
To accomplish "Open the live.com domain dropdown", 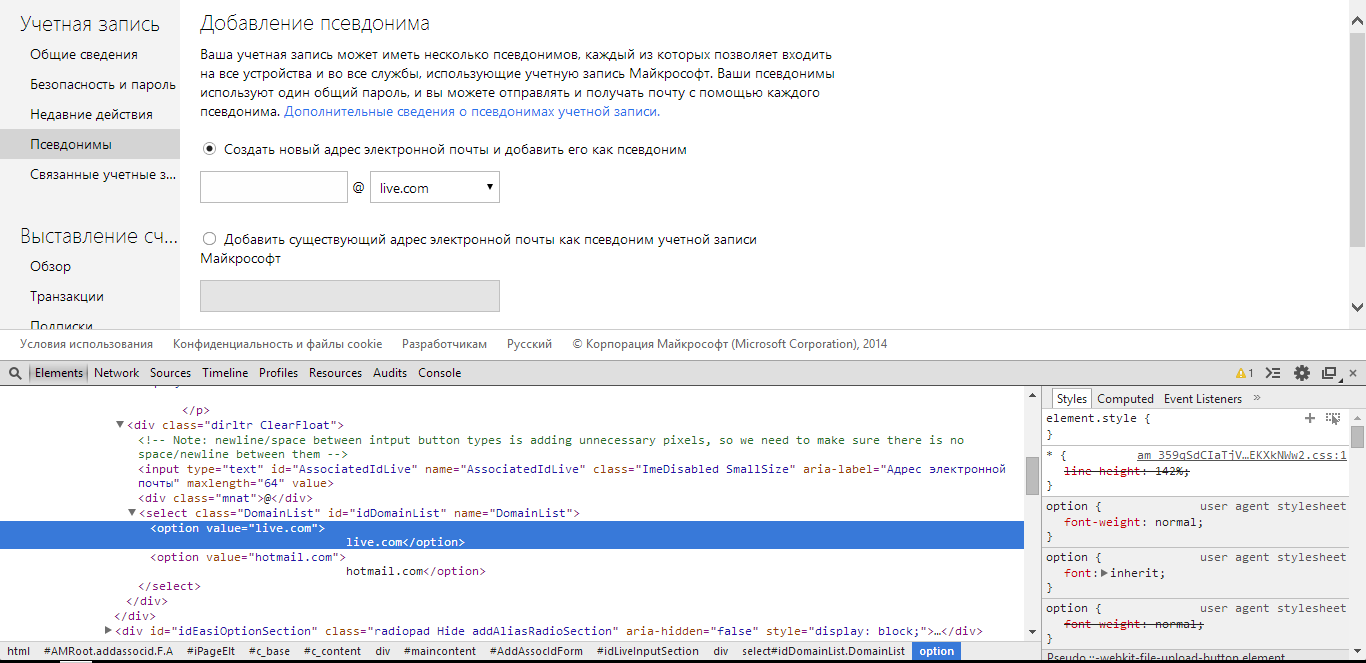I will coord(435,187).
